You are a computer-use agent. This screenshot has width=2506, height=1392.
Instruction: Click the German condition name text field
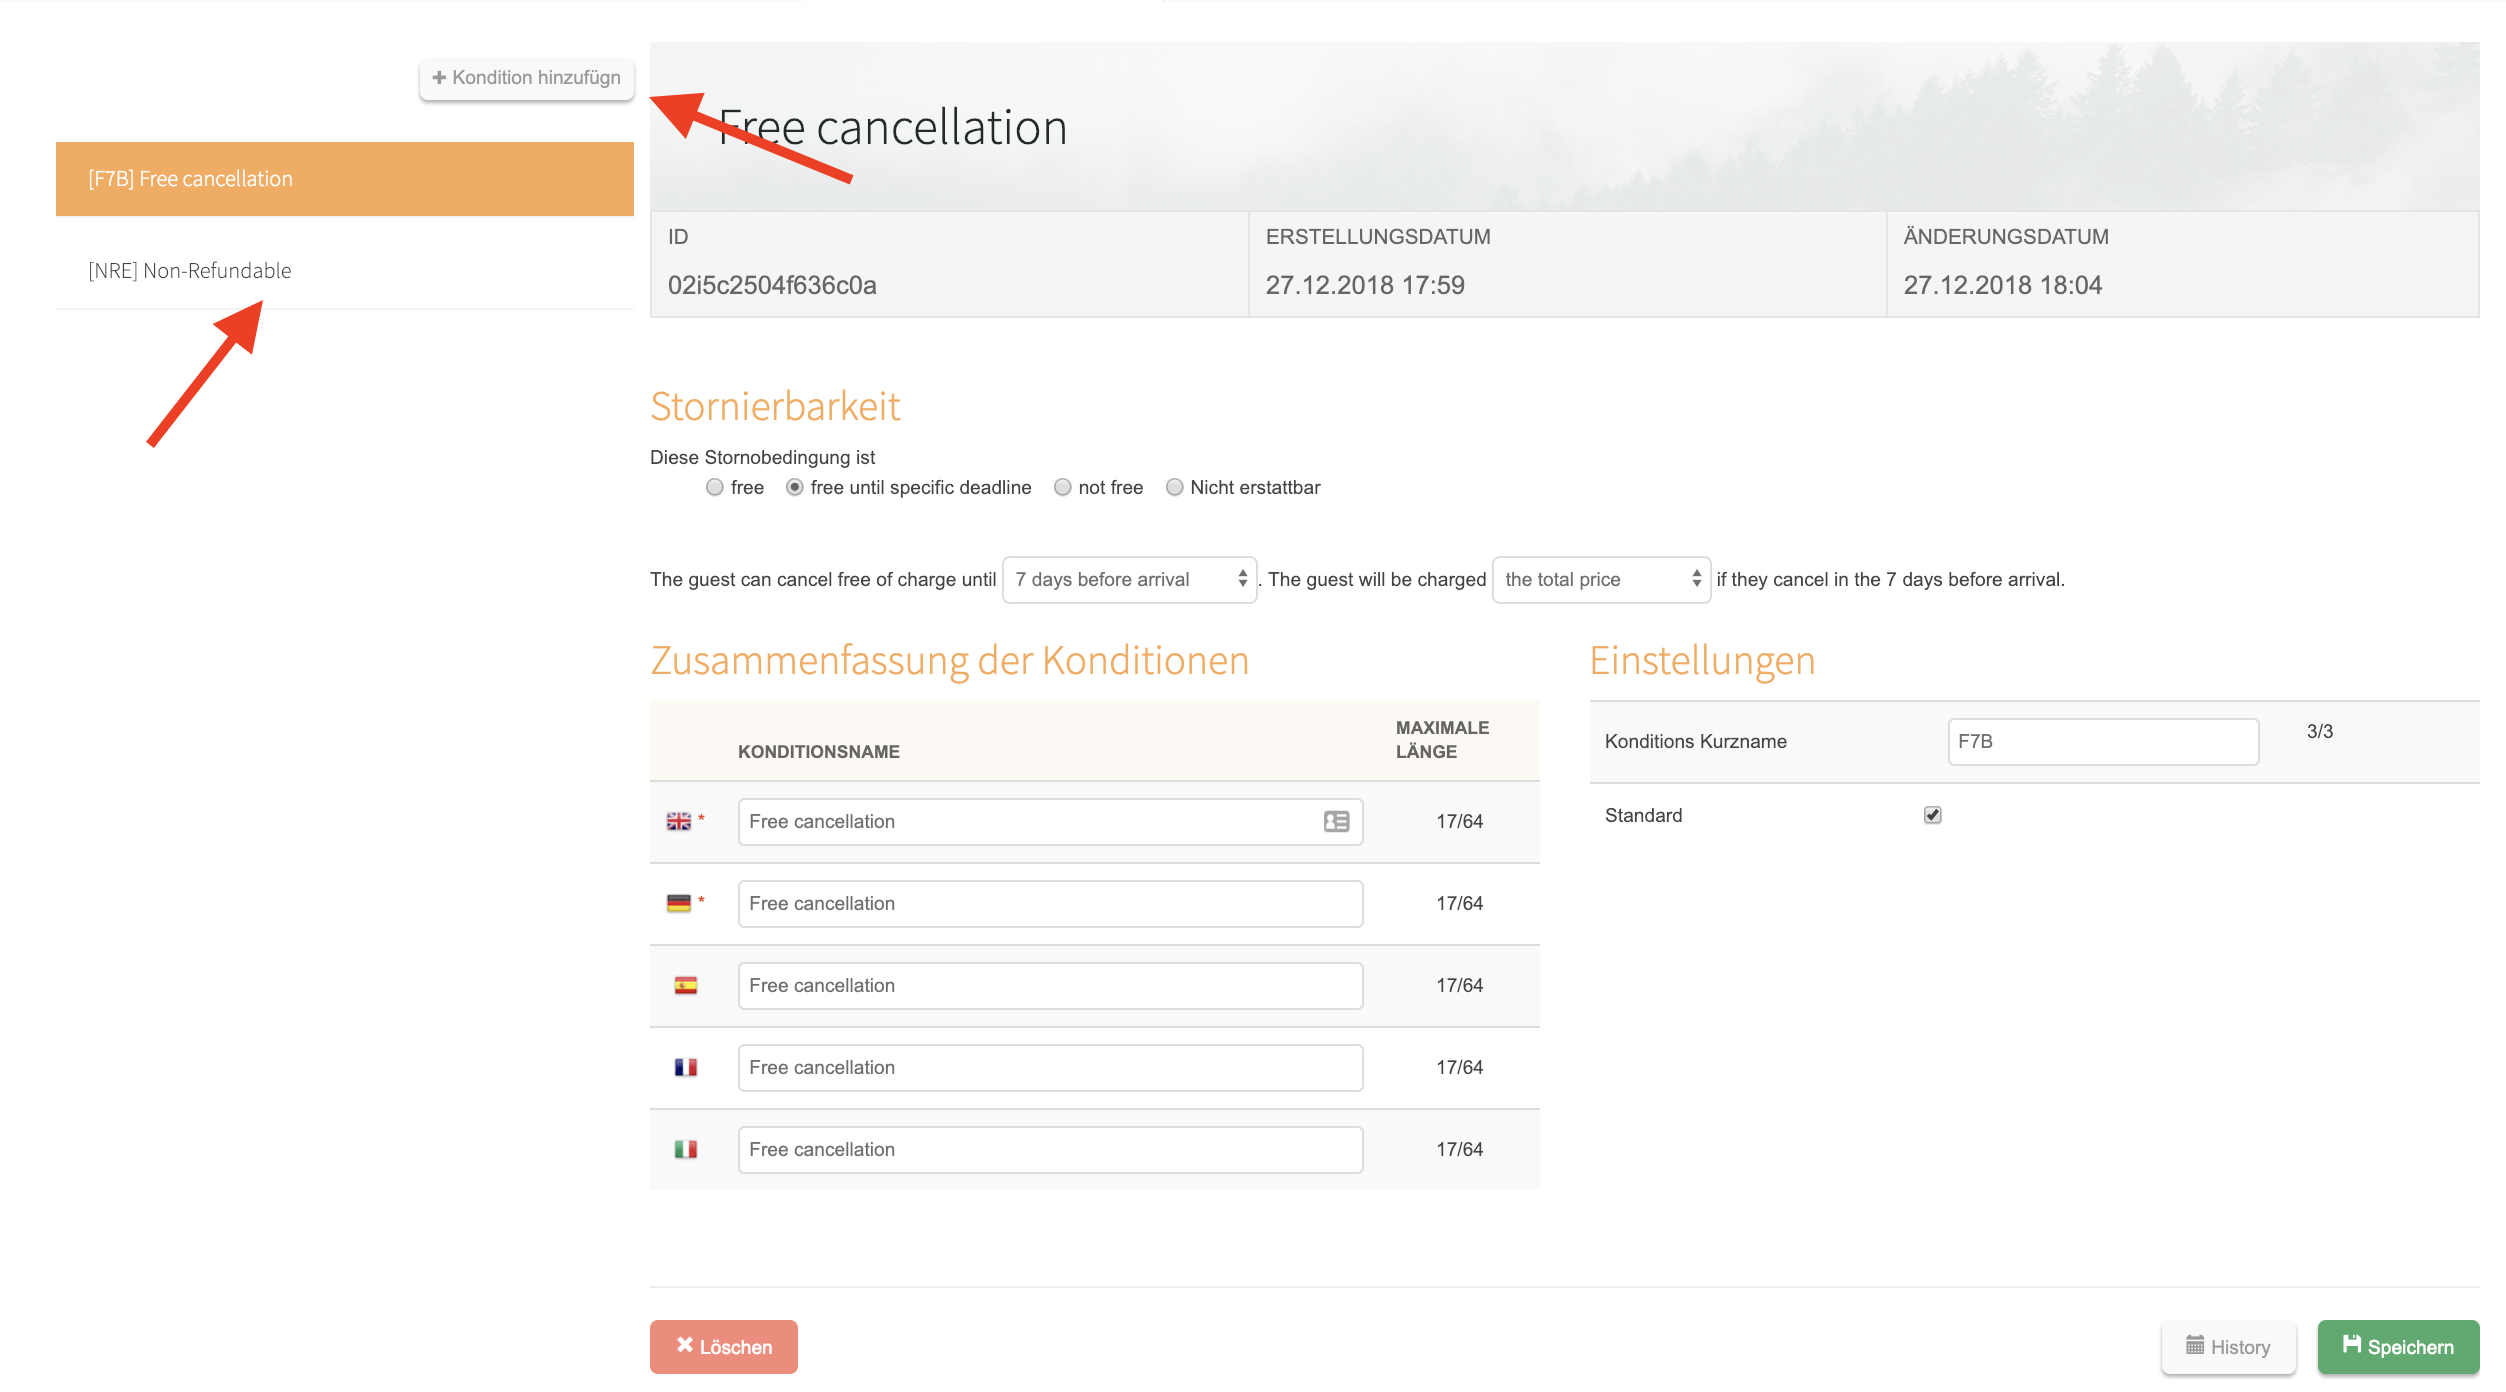click(x=1050, y=904)
